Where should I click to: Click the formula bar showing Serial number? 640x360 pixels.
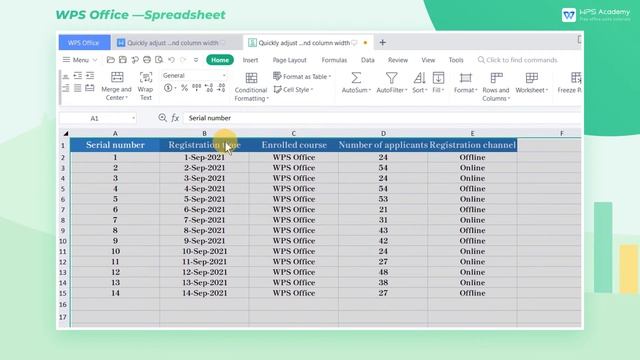coord(382,118)
